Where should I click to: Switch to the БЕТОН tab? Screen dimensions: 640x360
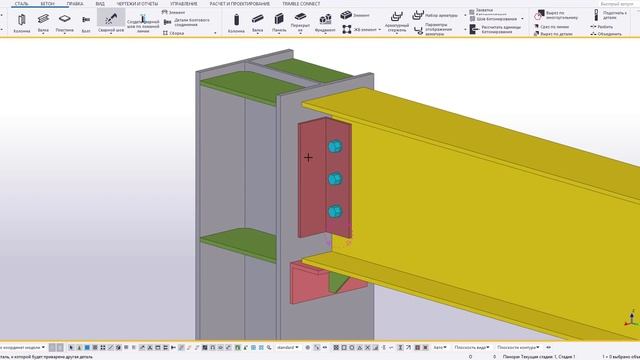(47, 4)
